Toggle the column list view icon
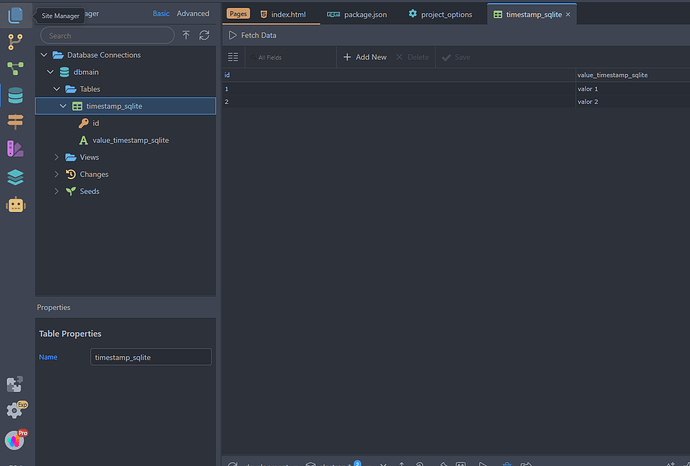The image size is (690, 466). click(x=233, y=57)
